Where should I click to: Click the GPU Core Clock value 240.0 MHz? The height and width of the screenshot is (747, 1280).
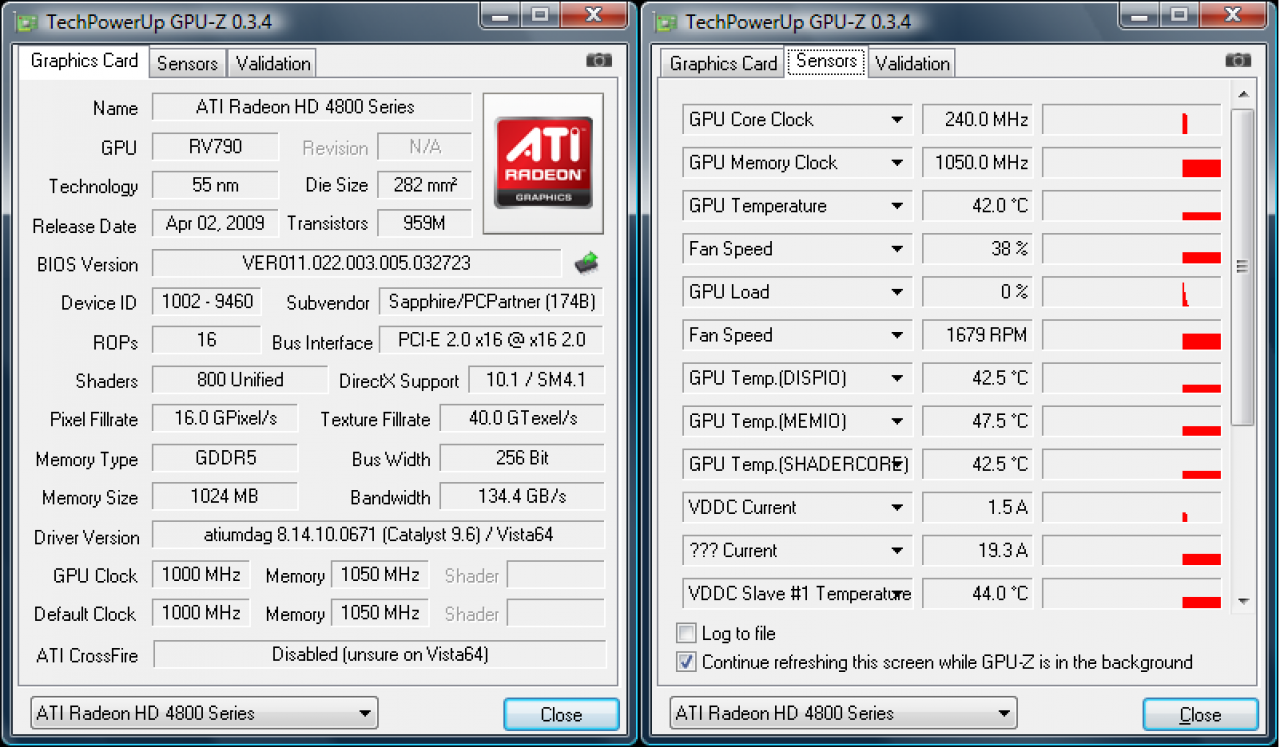click(976, 120)
